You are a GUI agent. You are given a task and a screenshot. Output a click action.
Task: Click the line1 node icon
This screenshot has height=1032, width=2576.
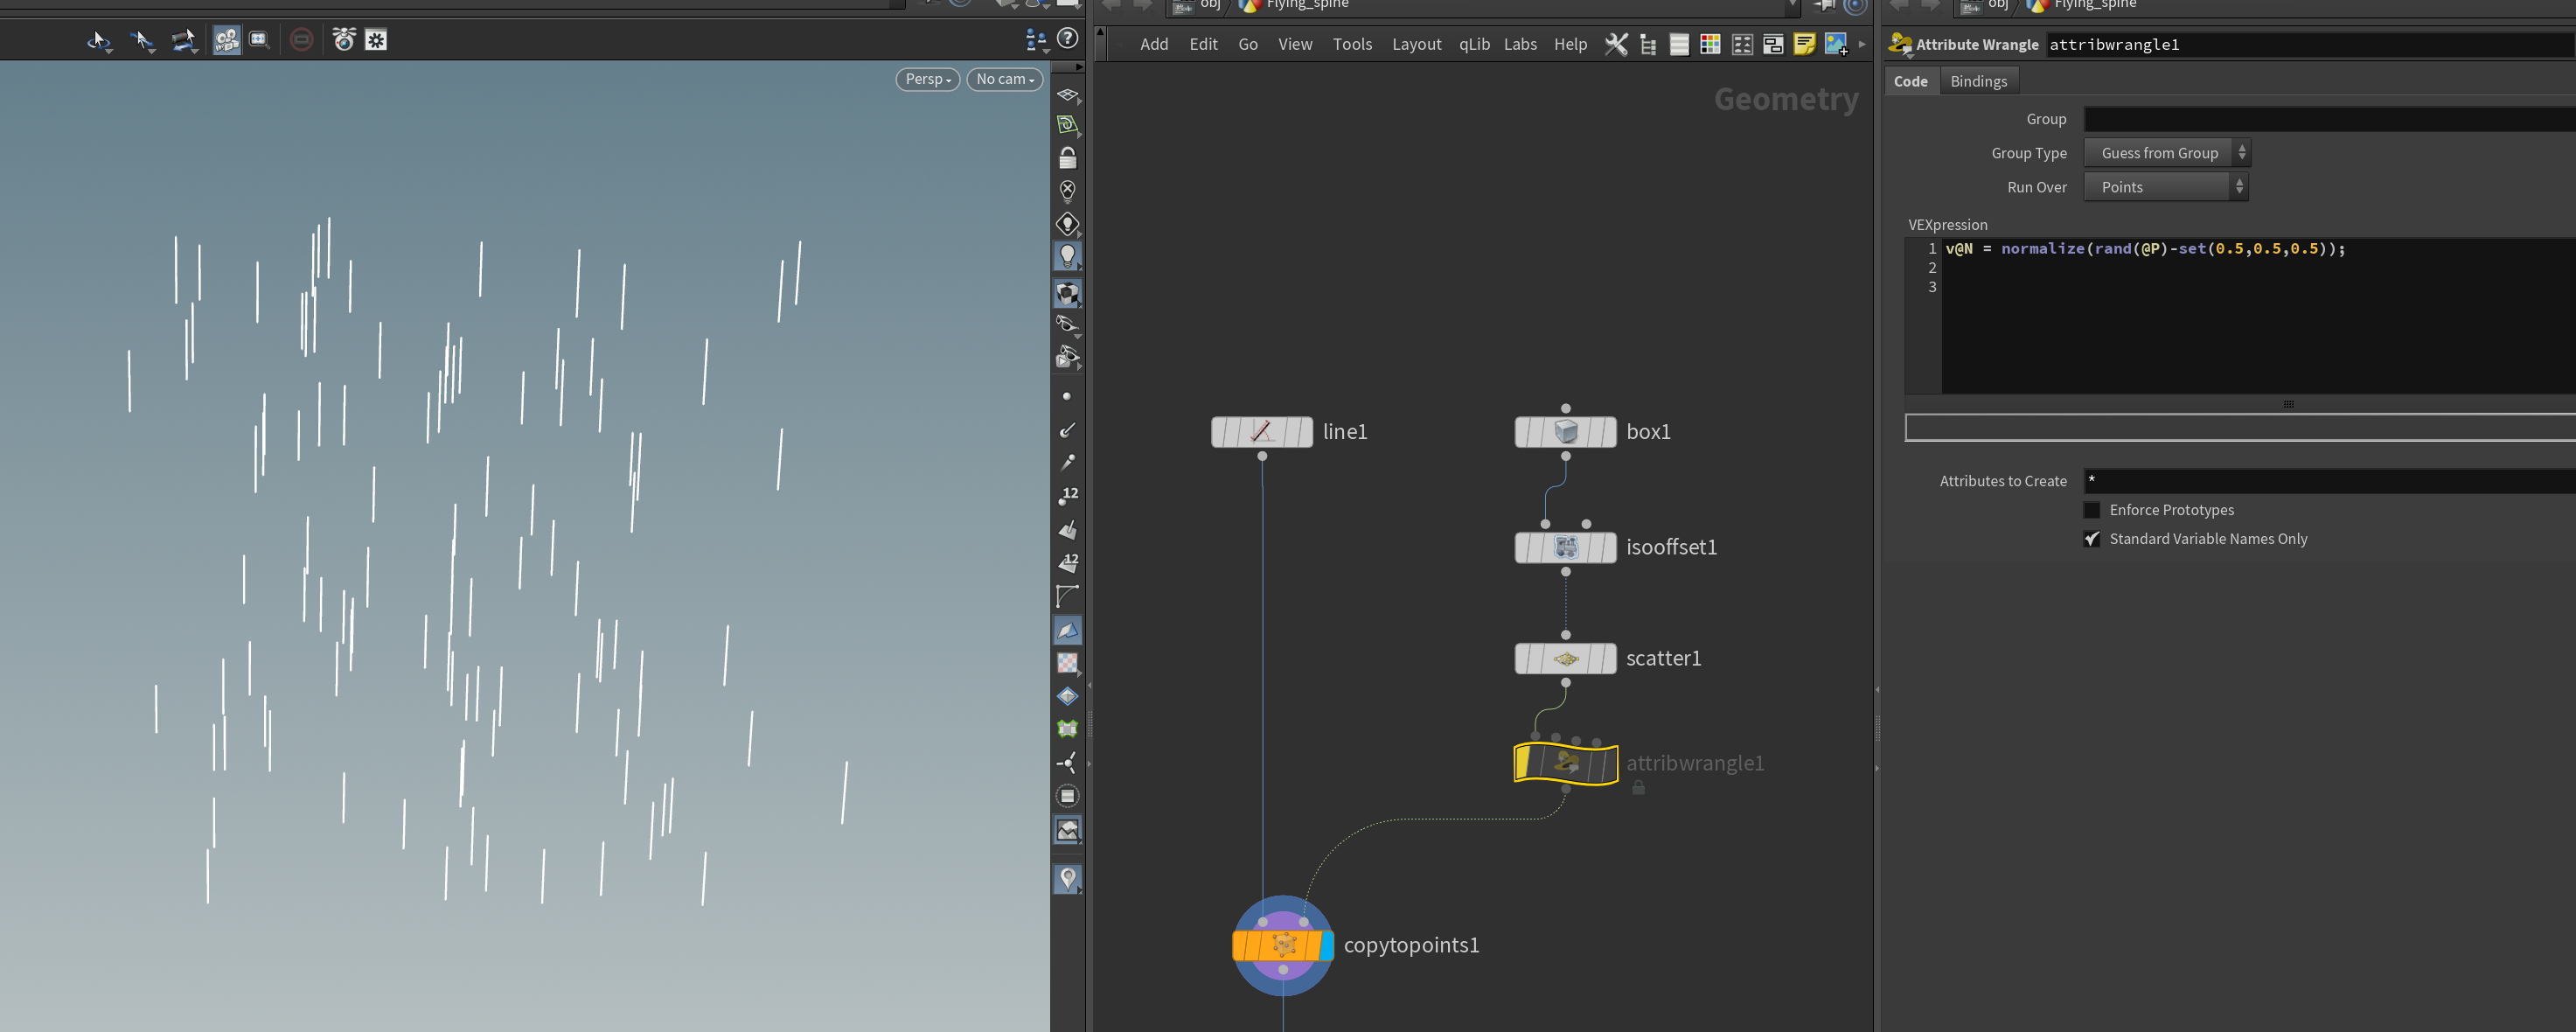click(1261, 432)
